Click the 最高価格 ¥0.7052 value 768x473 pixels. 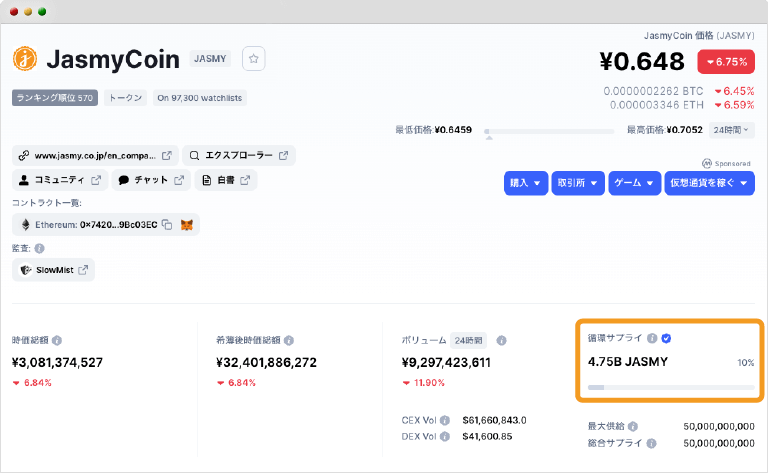point(685,130)
